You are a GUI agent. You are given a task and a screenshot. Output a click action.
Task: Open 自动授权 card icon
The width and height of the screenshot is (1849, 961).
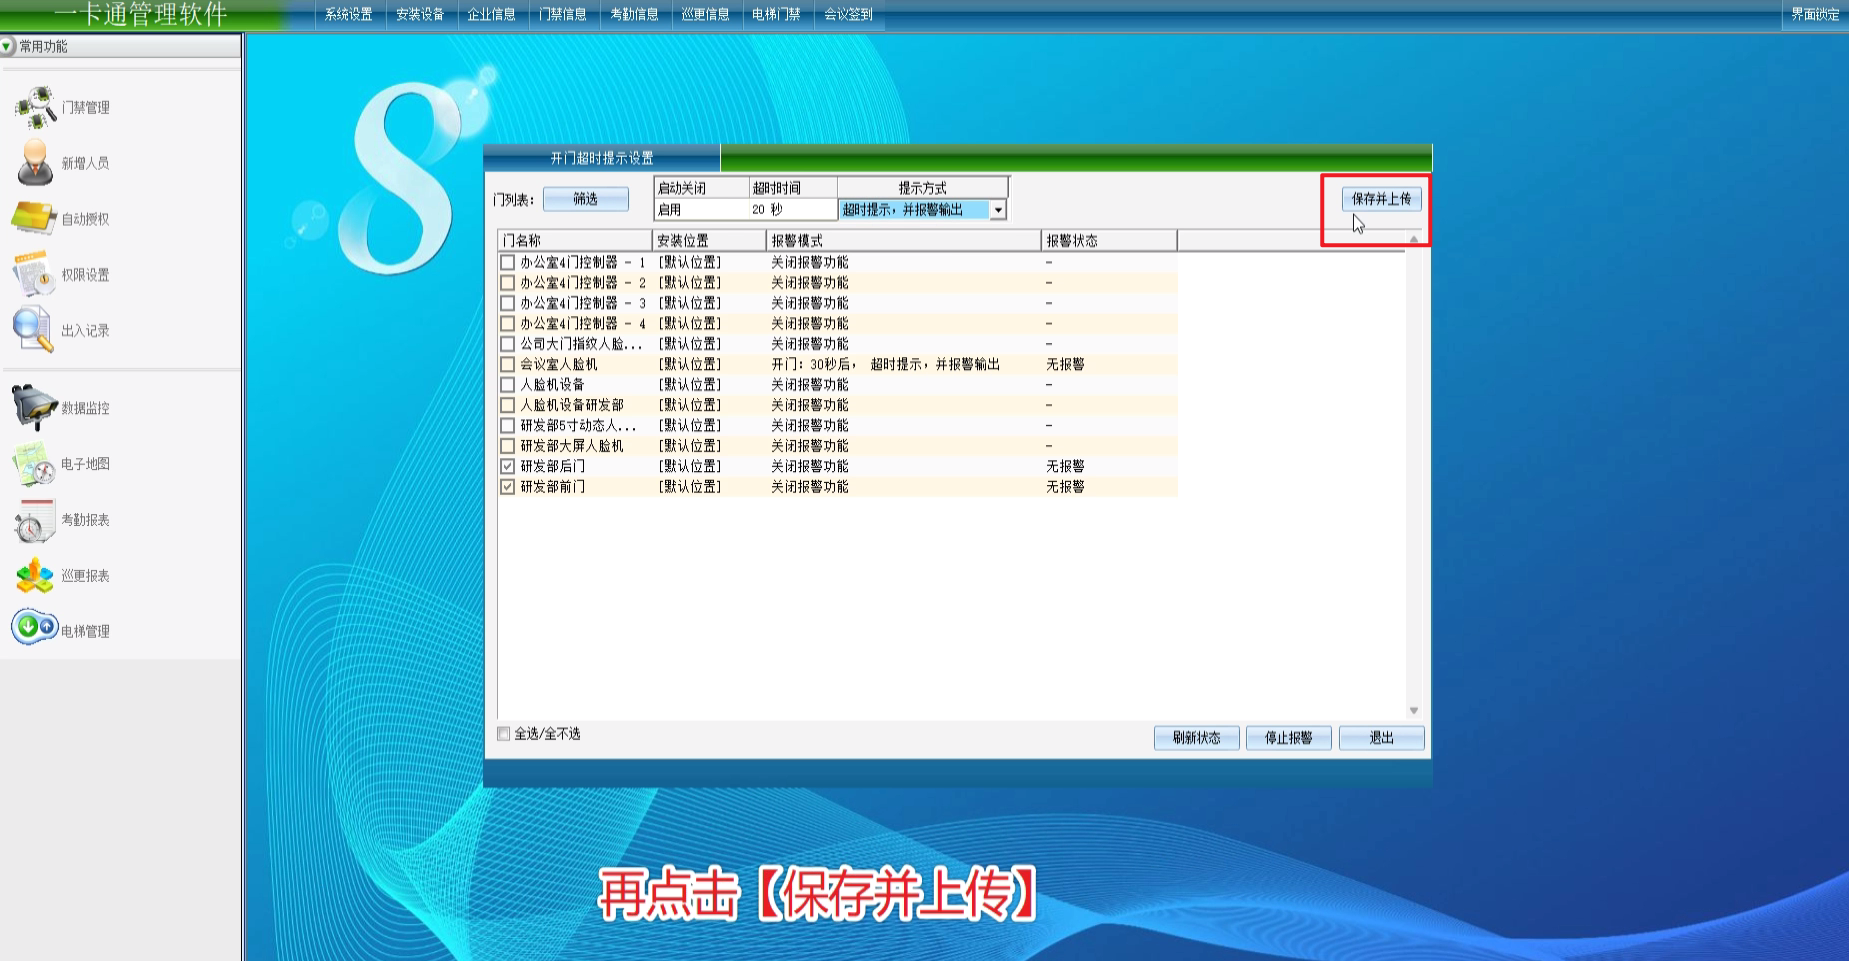[34, 218]
